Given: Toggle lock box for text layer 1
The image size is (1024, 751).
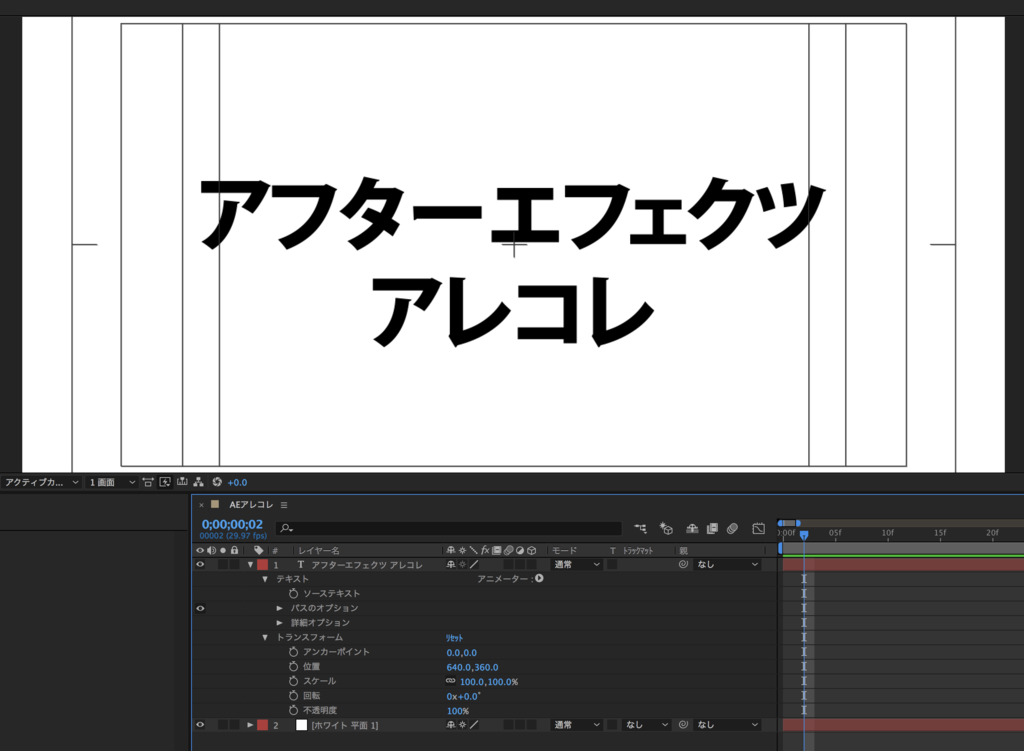Looking at the screenshot, I should 234,564.
